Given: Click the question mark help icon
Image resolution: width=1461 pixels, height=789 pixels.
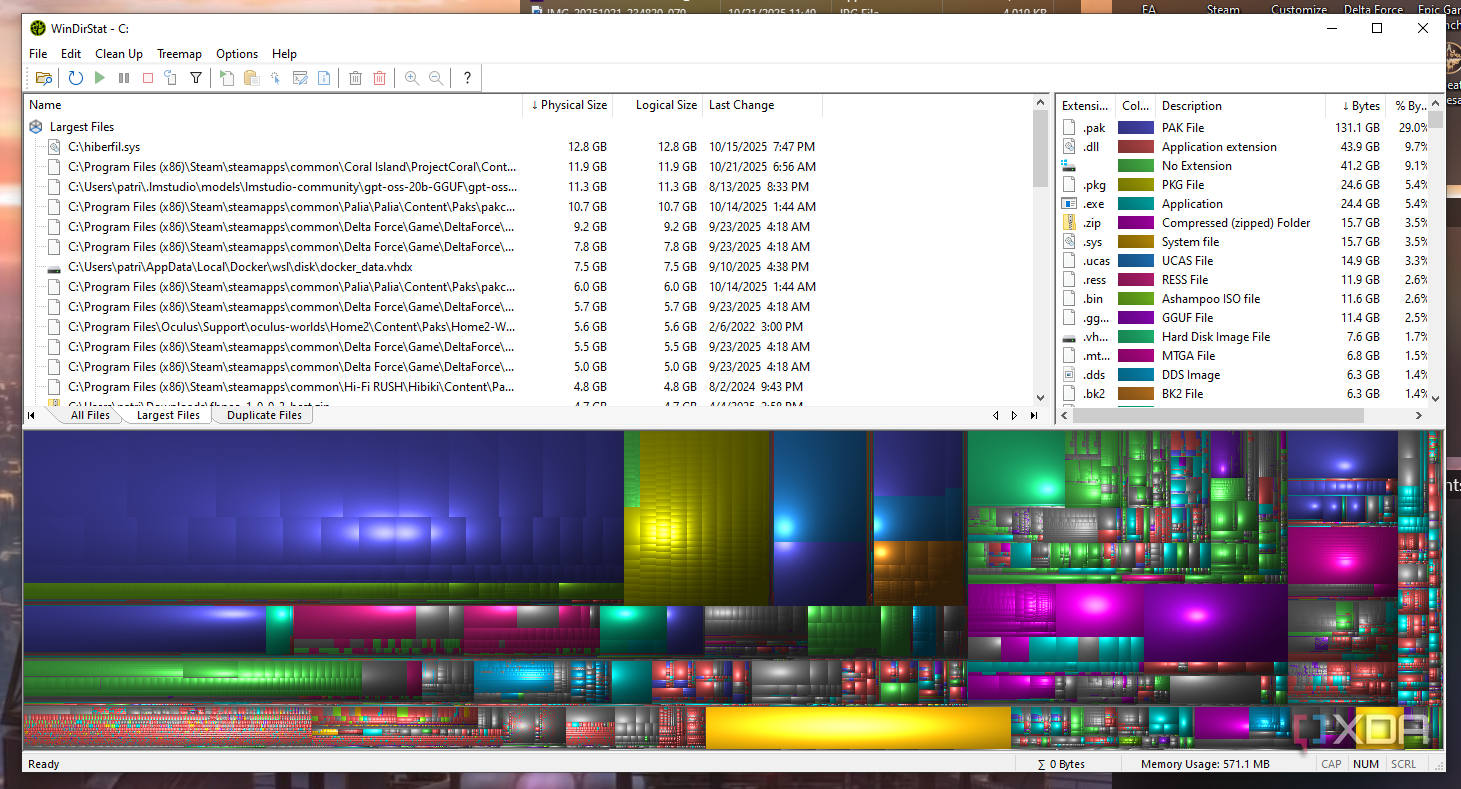Looking at the screenshot, I should click(x=467, y=78).
